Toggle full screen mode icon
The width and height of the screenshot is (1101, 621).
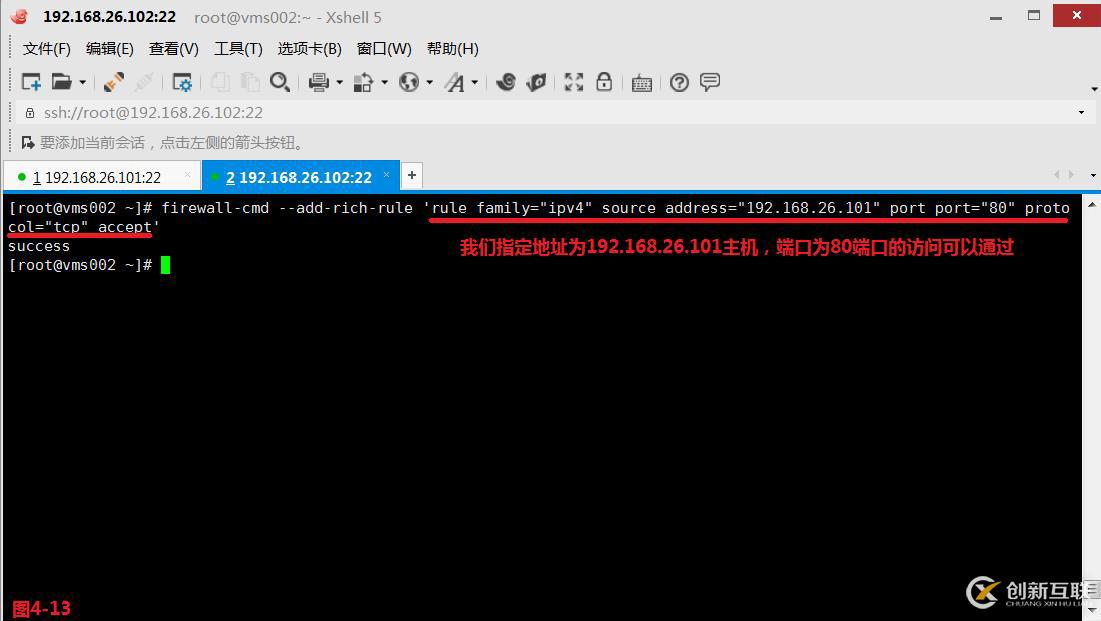pyautogui.click(x=573, y=82)
